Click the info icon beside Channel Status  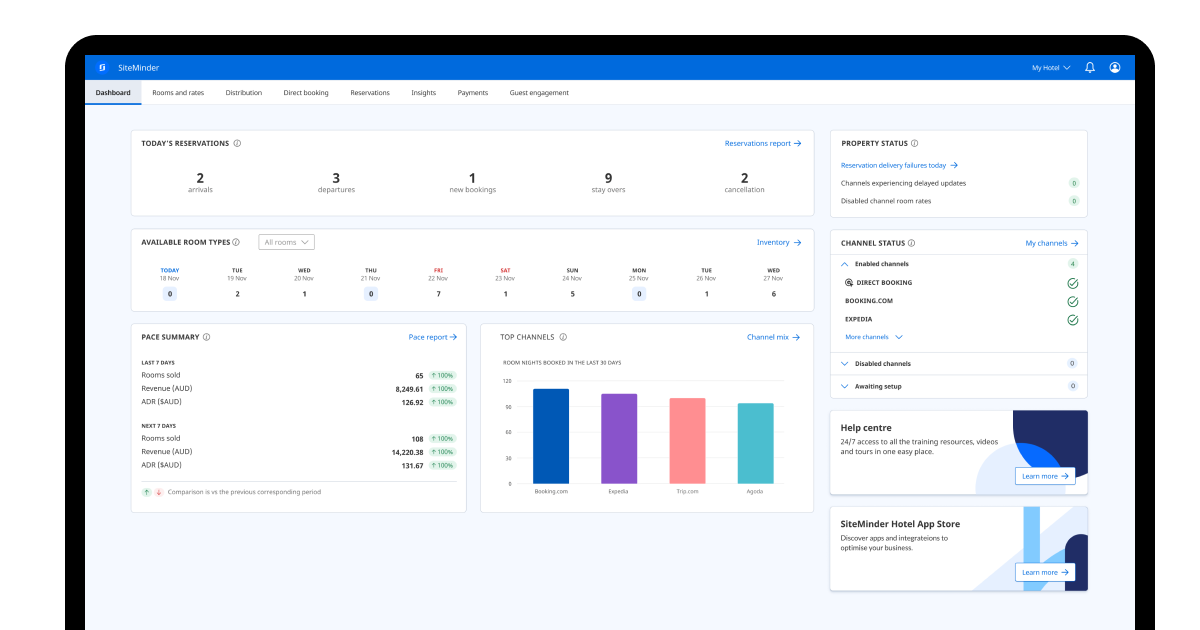coord(913,242)
